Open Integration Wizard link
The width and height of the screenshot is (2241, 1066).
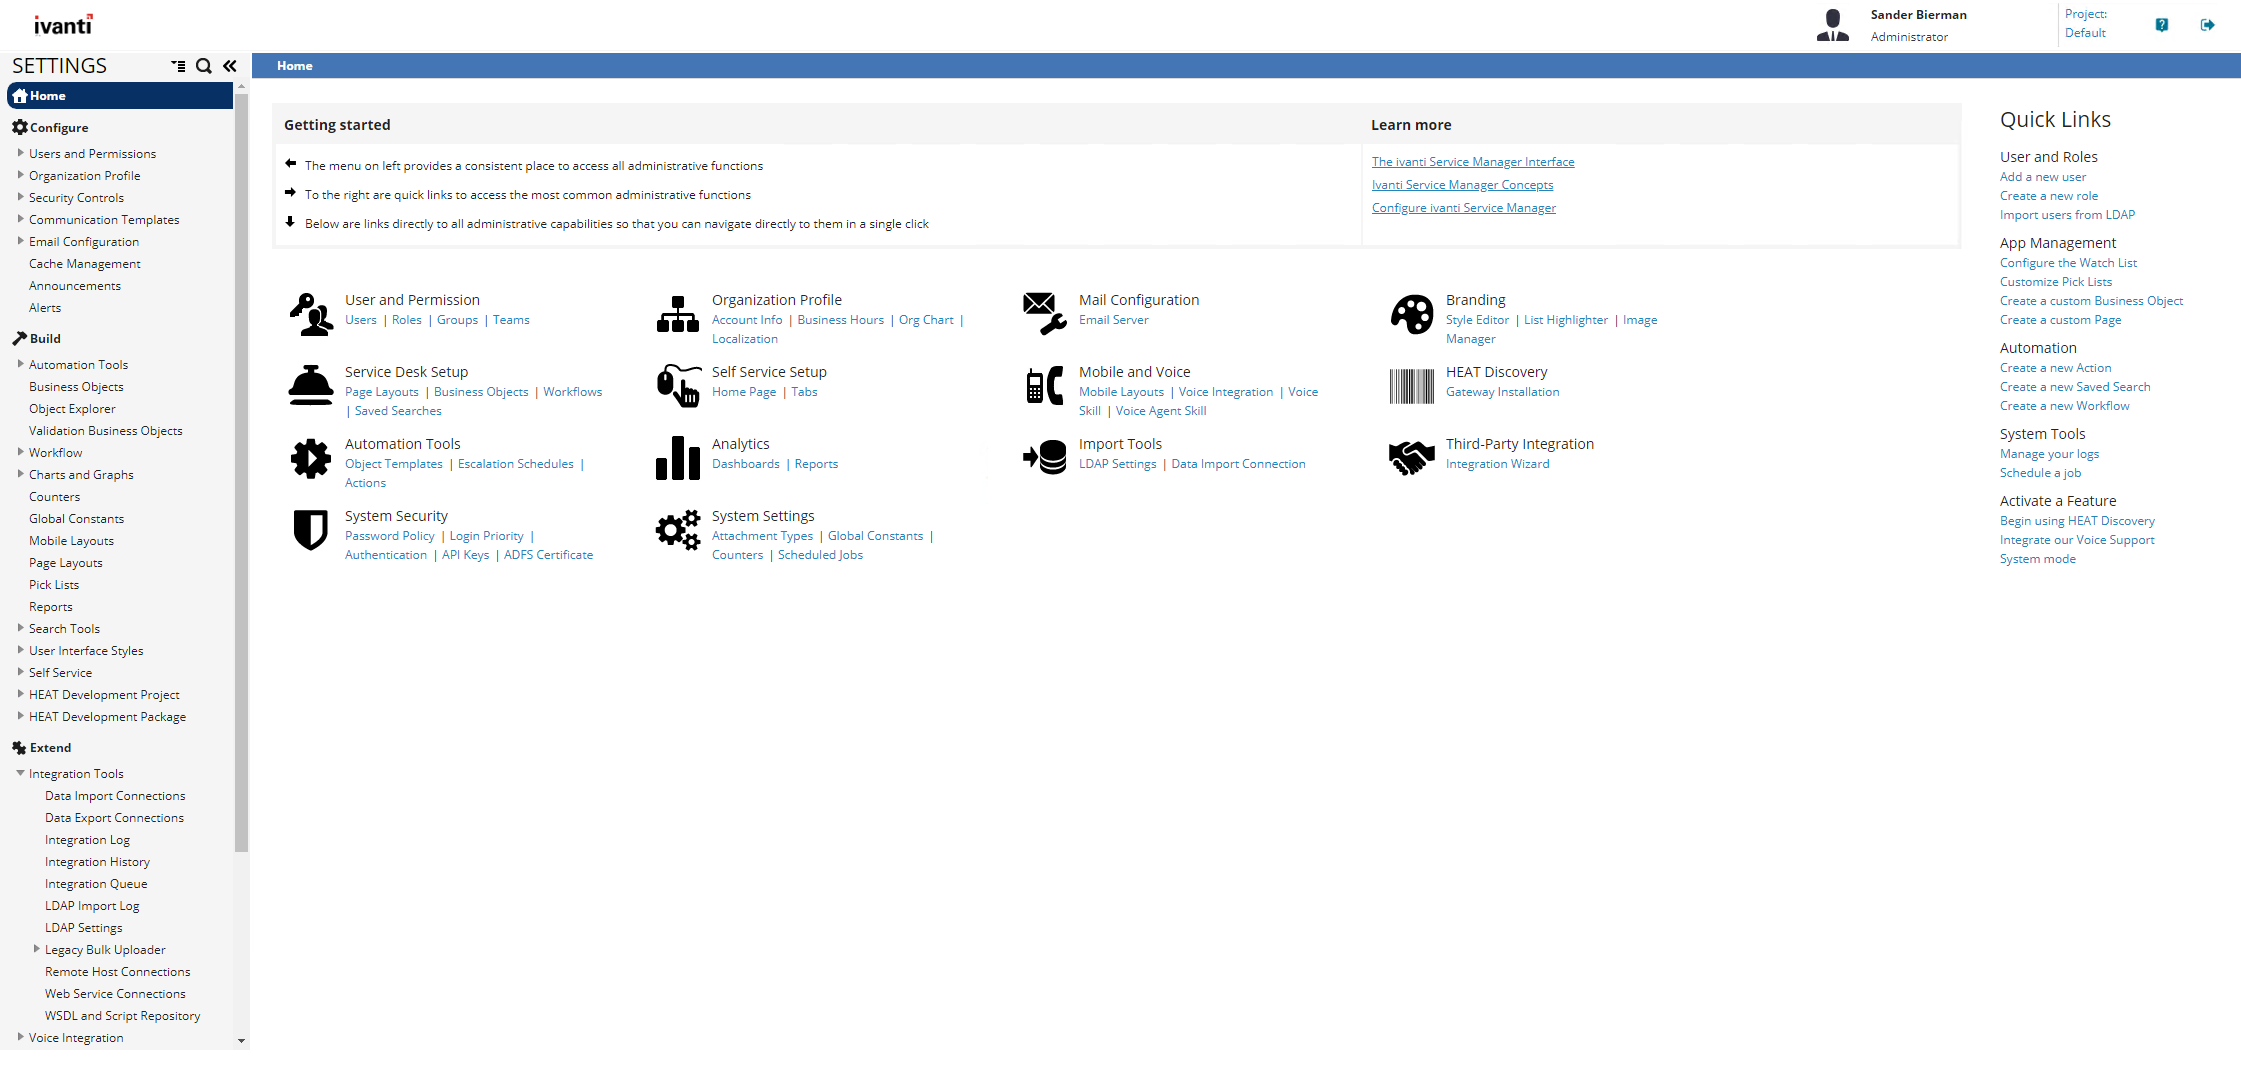[x=1498, y=464]
